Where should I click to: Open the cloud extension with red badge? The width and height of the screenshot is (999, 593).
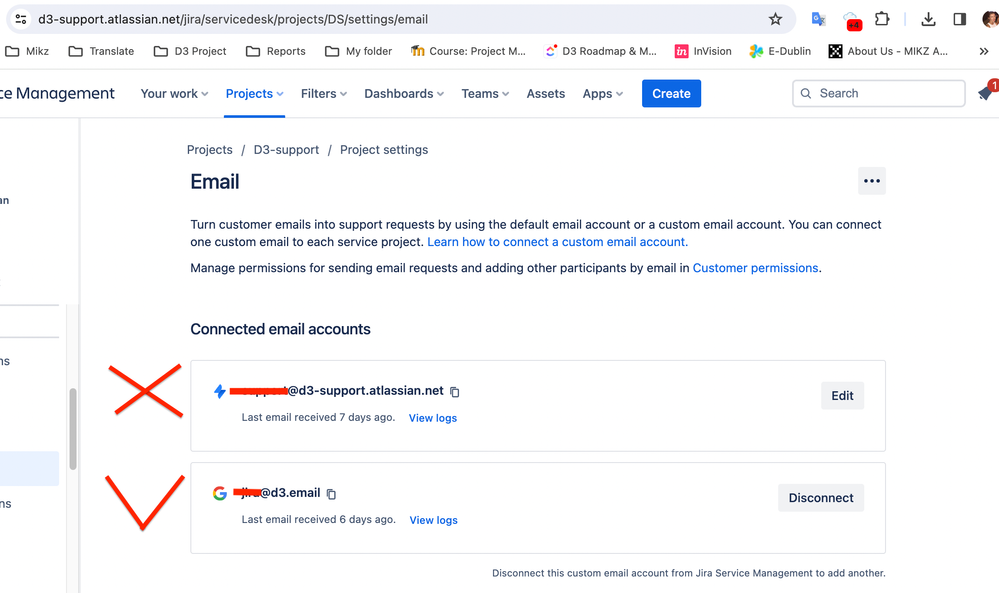click(x=851, y=20)
